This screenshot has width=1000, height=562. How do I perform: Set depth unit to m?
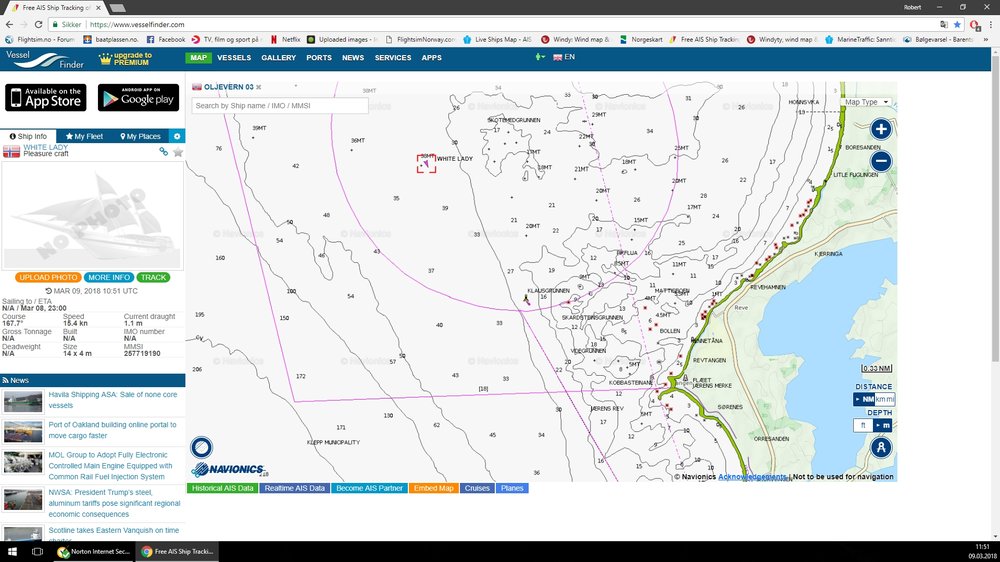tap(883, 425)
